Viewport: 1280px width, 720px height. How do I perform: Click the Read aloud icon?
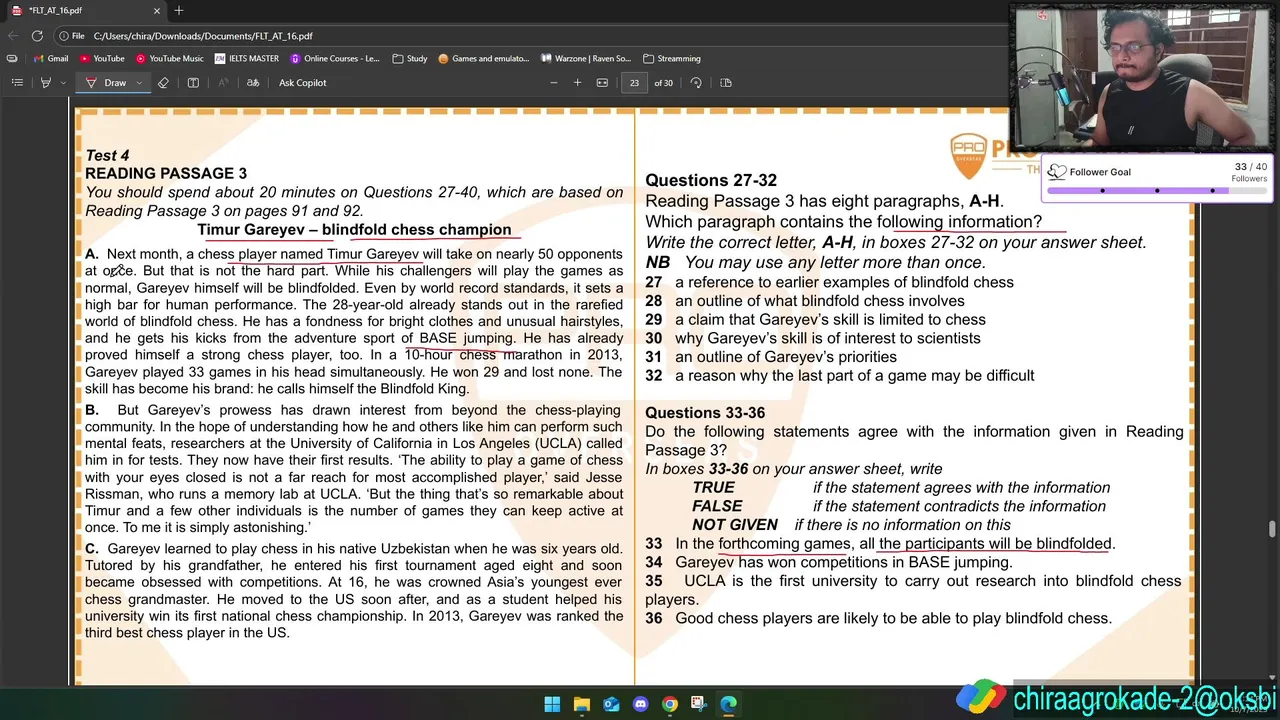(224, 83)
